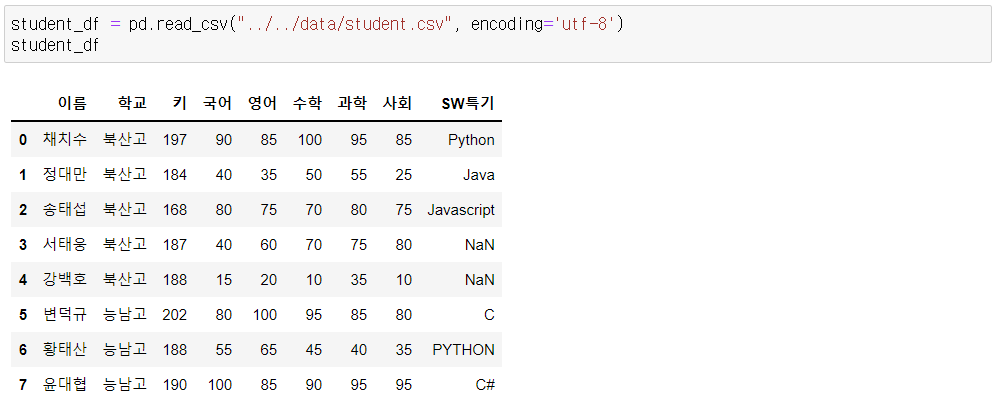Click row index 5
The image size is (1005, 415).
pos(23,314)
